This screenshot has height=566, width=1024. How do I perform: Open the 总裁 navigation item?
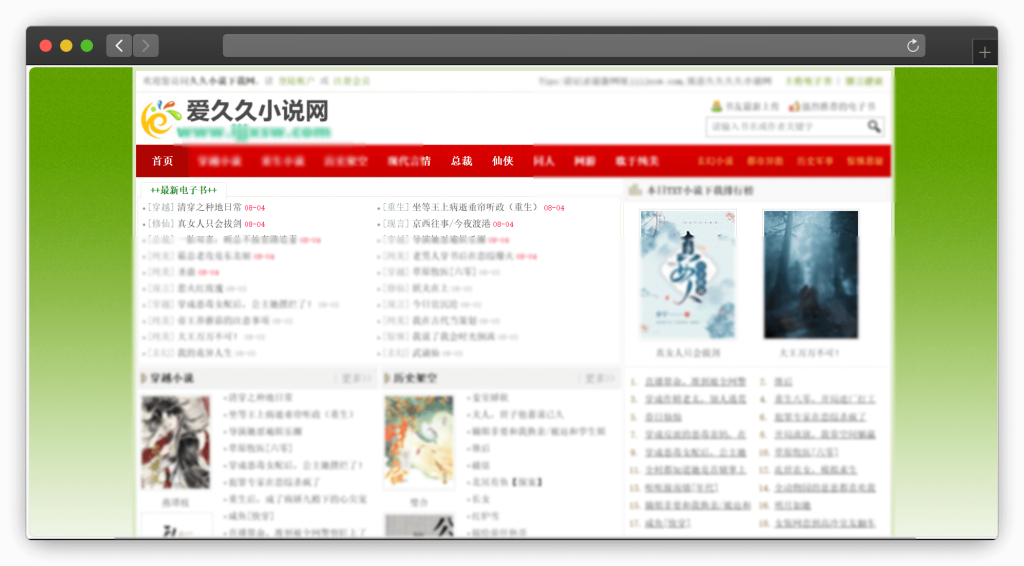coord(462,161)
